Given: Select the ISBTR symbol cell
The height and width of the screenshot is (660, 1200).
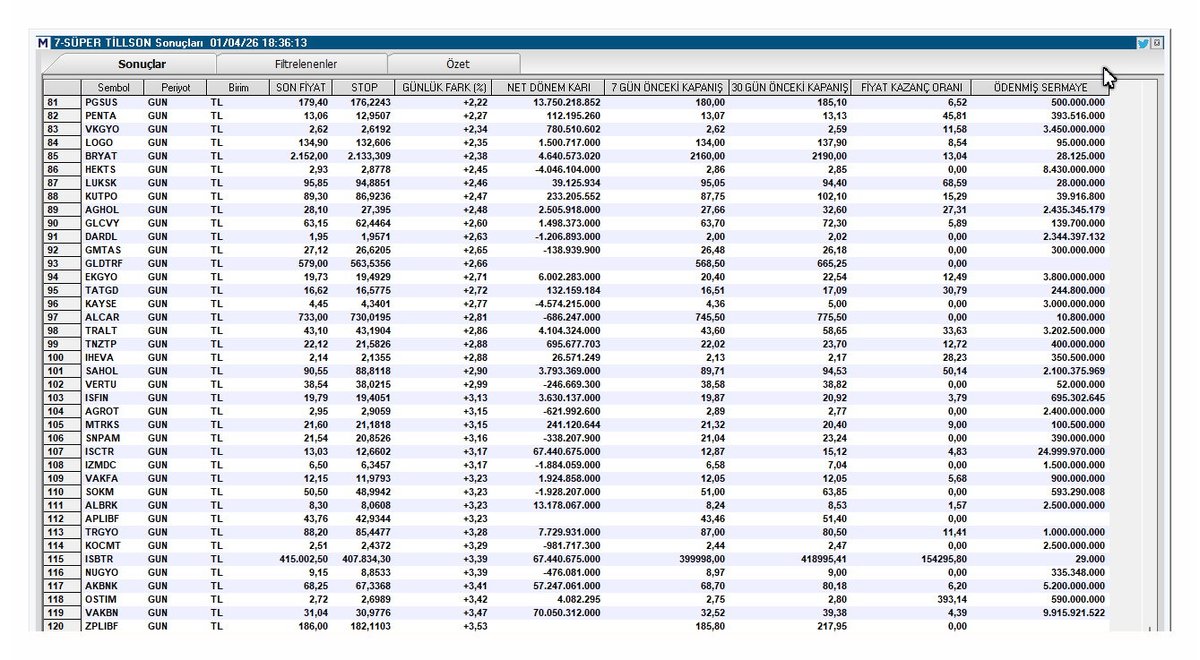Looking at the screenshot, I should click(x=113, y=561).
